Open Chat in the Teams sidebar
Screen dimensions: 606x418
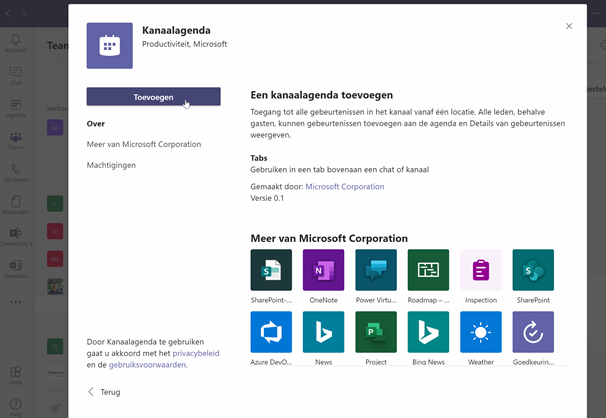[x=15, y=76]
